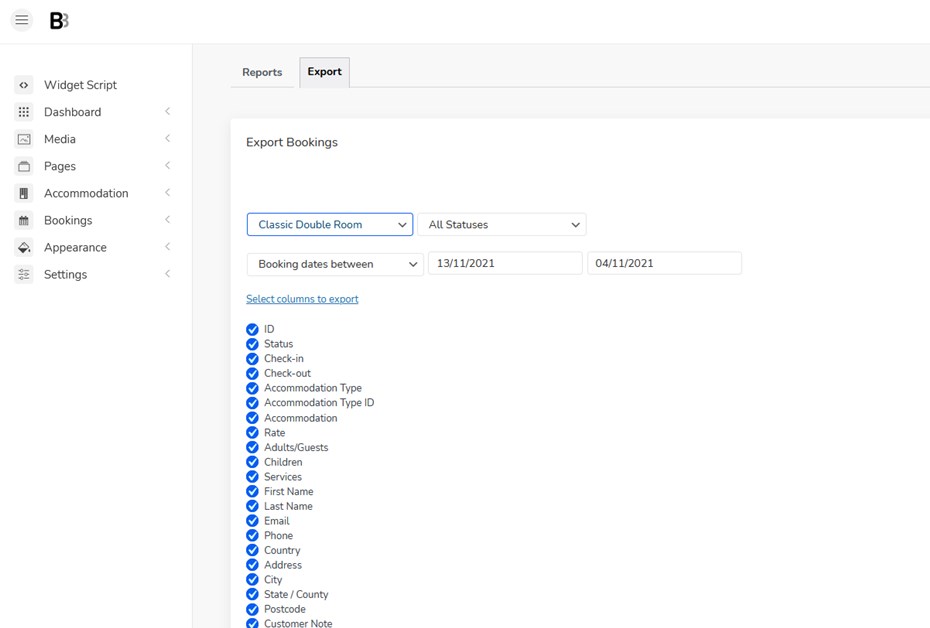The image size is (930, 628).
Task: Click the Export Bookings heading
Action: [292, 142]
